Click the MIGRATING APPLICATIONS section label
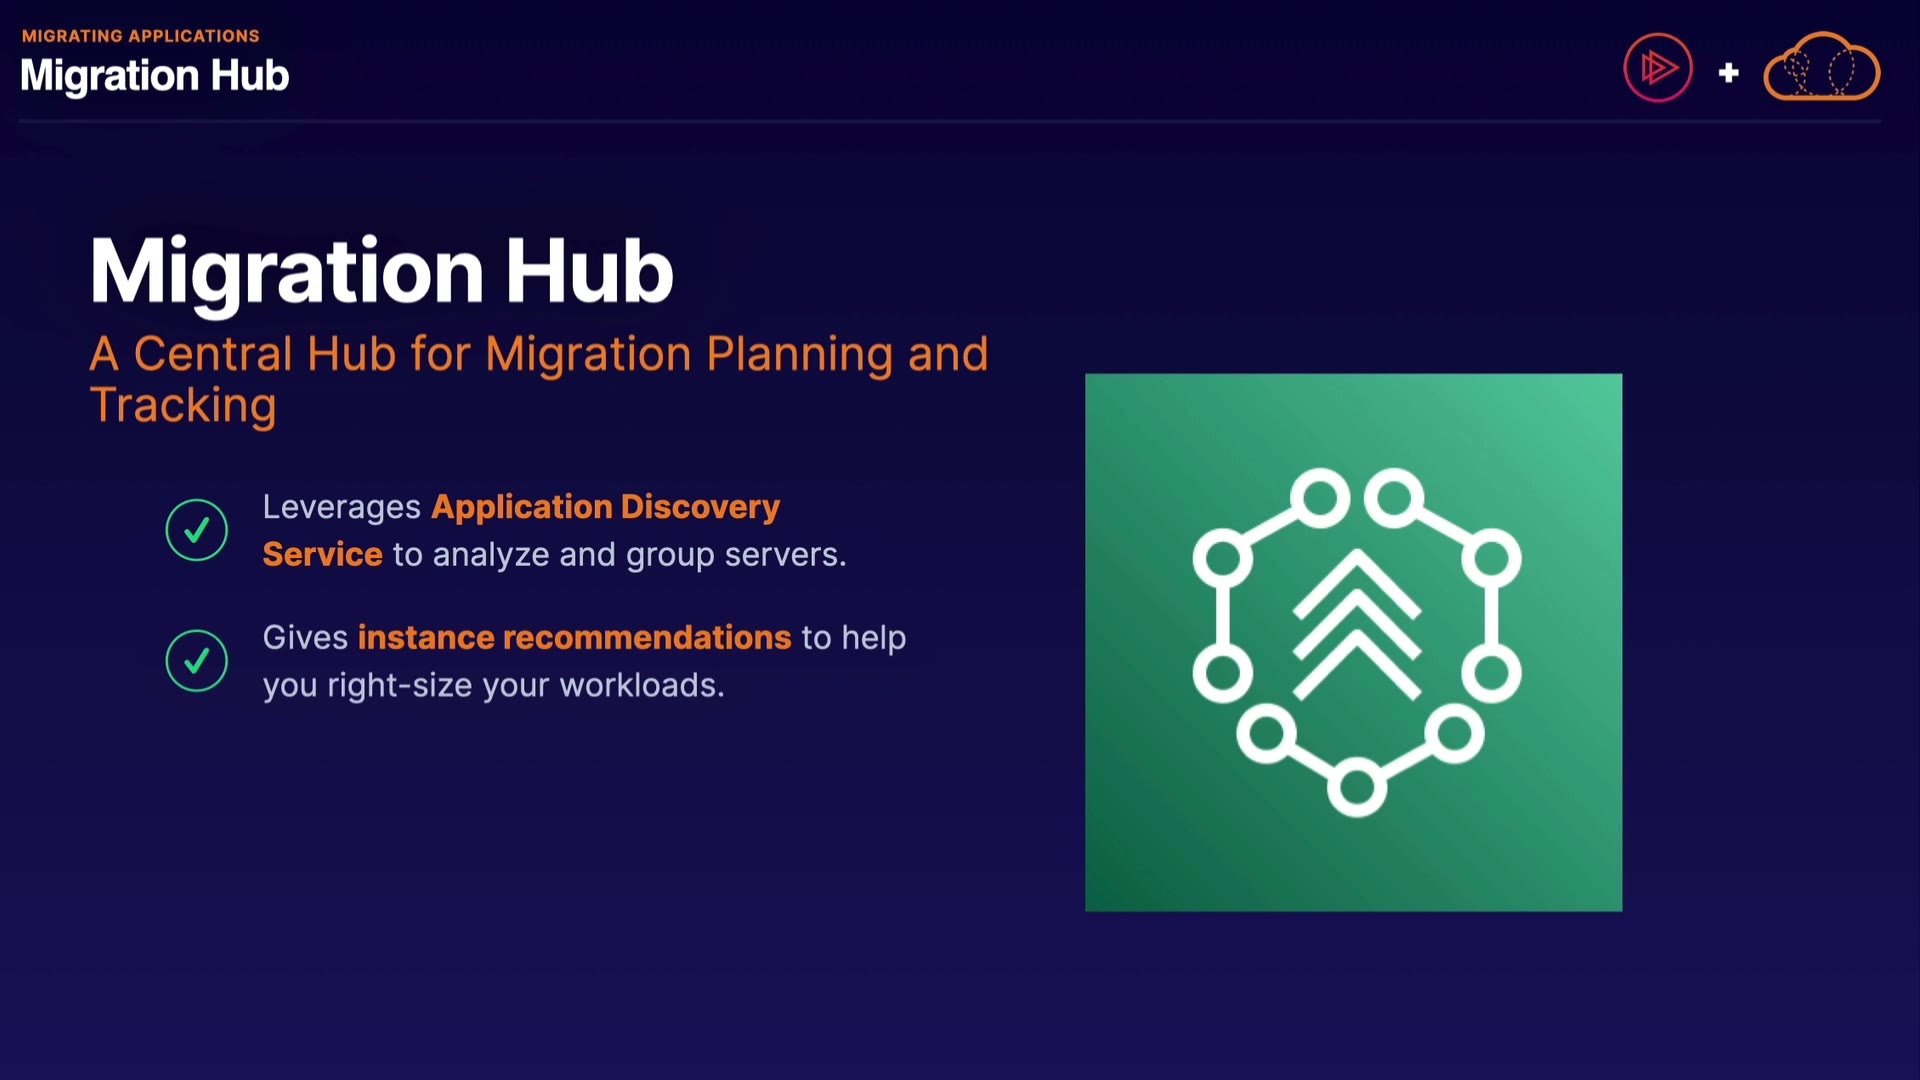Image resolution: width=1920 pixels, height=1080 pixels. [140, 36]
